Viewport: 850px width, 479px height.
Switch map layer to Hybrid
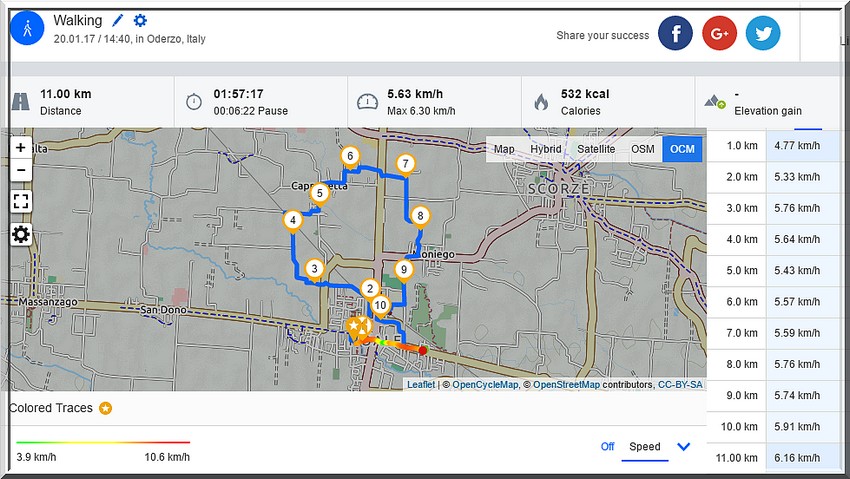(x=545, y=149)
